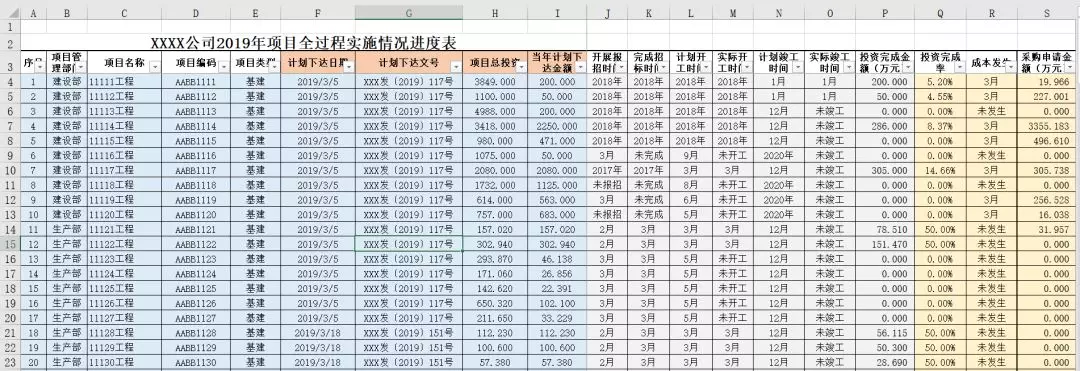Select cell 56.115
Screen dimensions: 1080x371
point(885,333)
